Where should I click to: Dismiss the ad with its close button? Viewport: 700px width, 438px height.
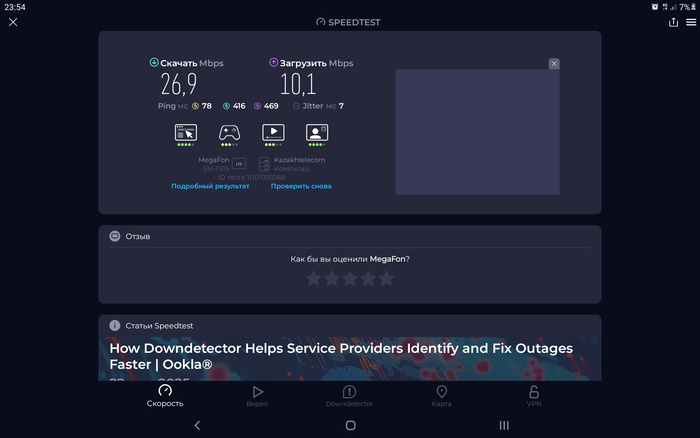click(554, 64)
